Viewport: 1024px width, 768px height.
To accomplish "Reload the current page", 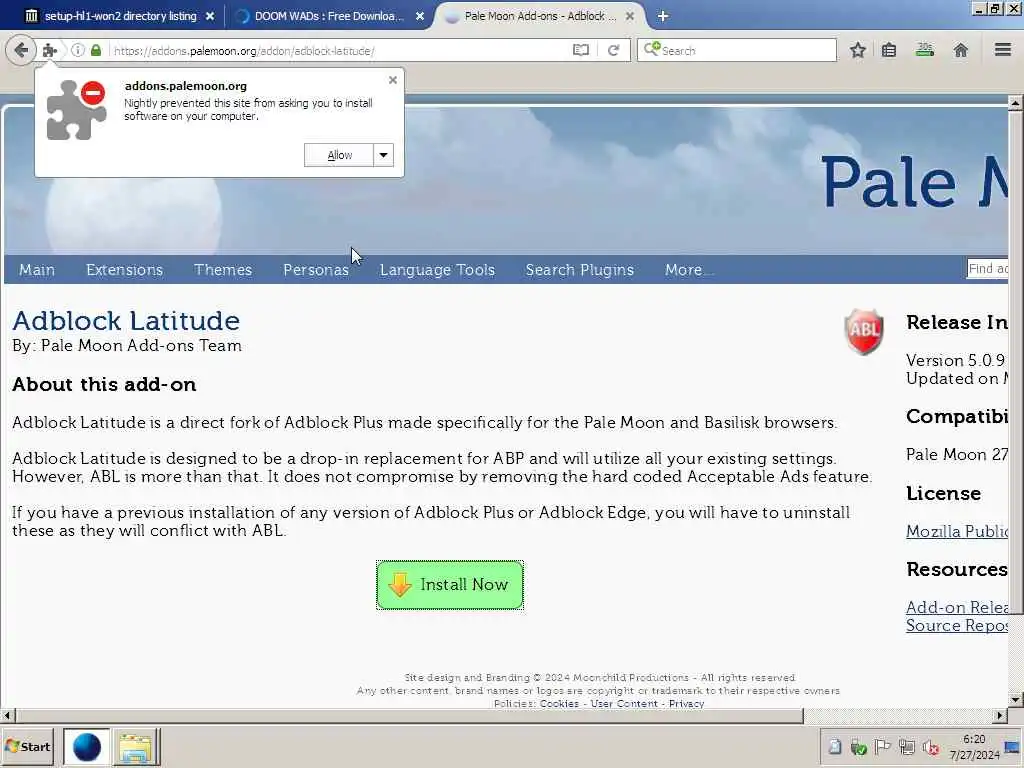I will 613,50.
